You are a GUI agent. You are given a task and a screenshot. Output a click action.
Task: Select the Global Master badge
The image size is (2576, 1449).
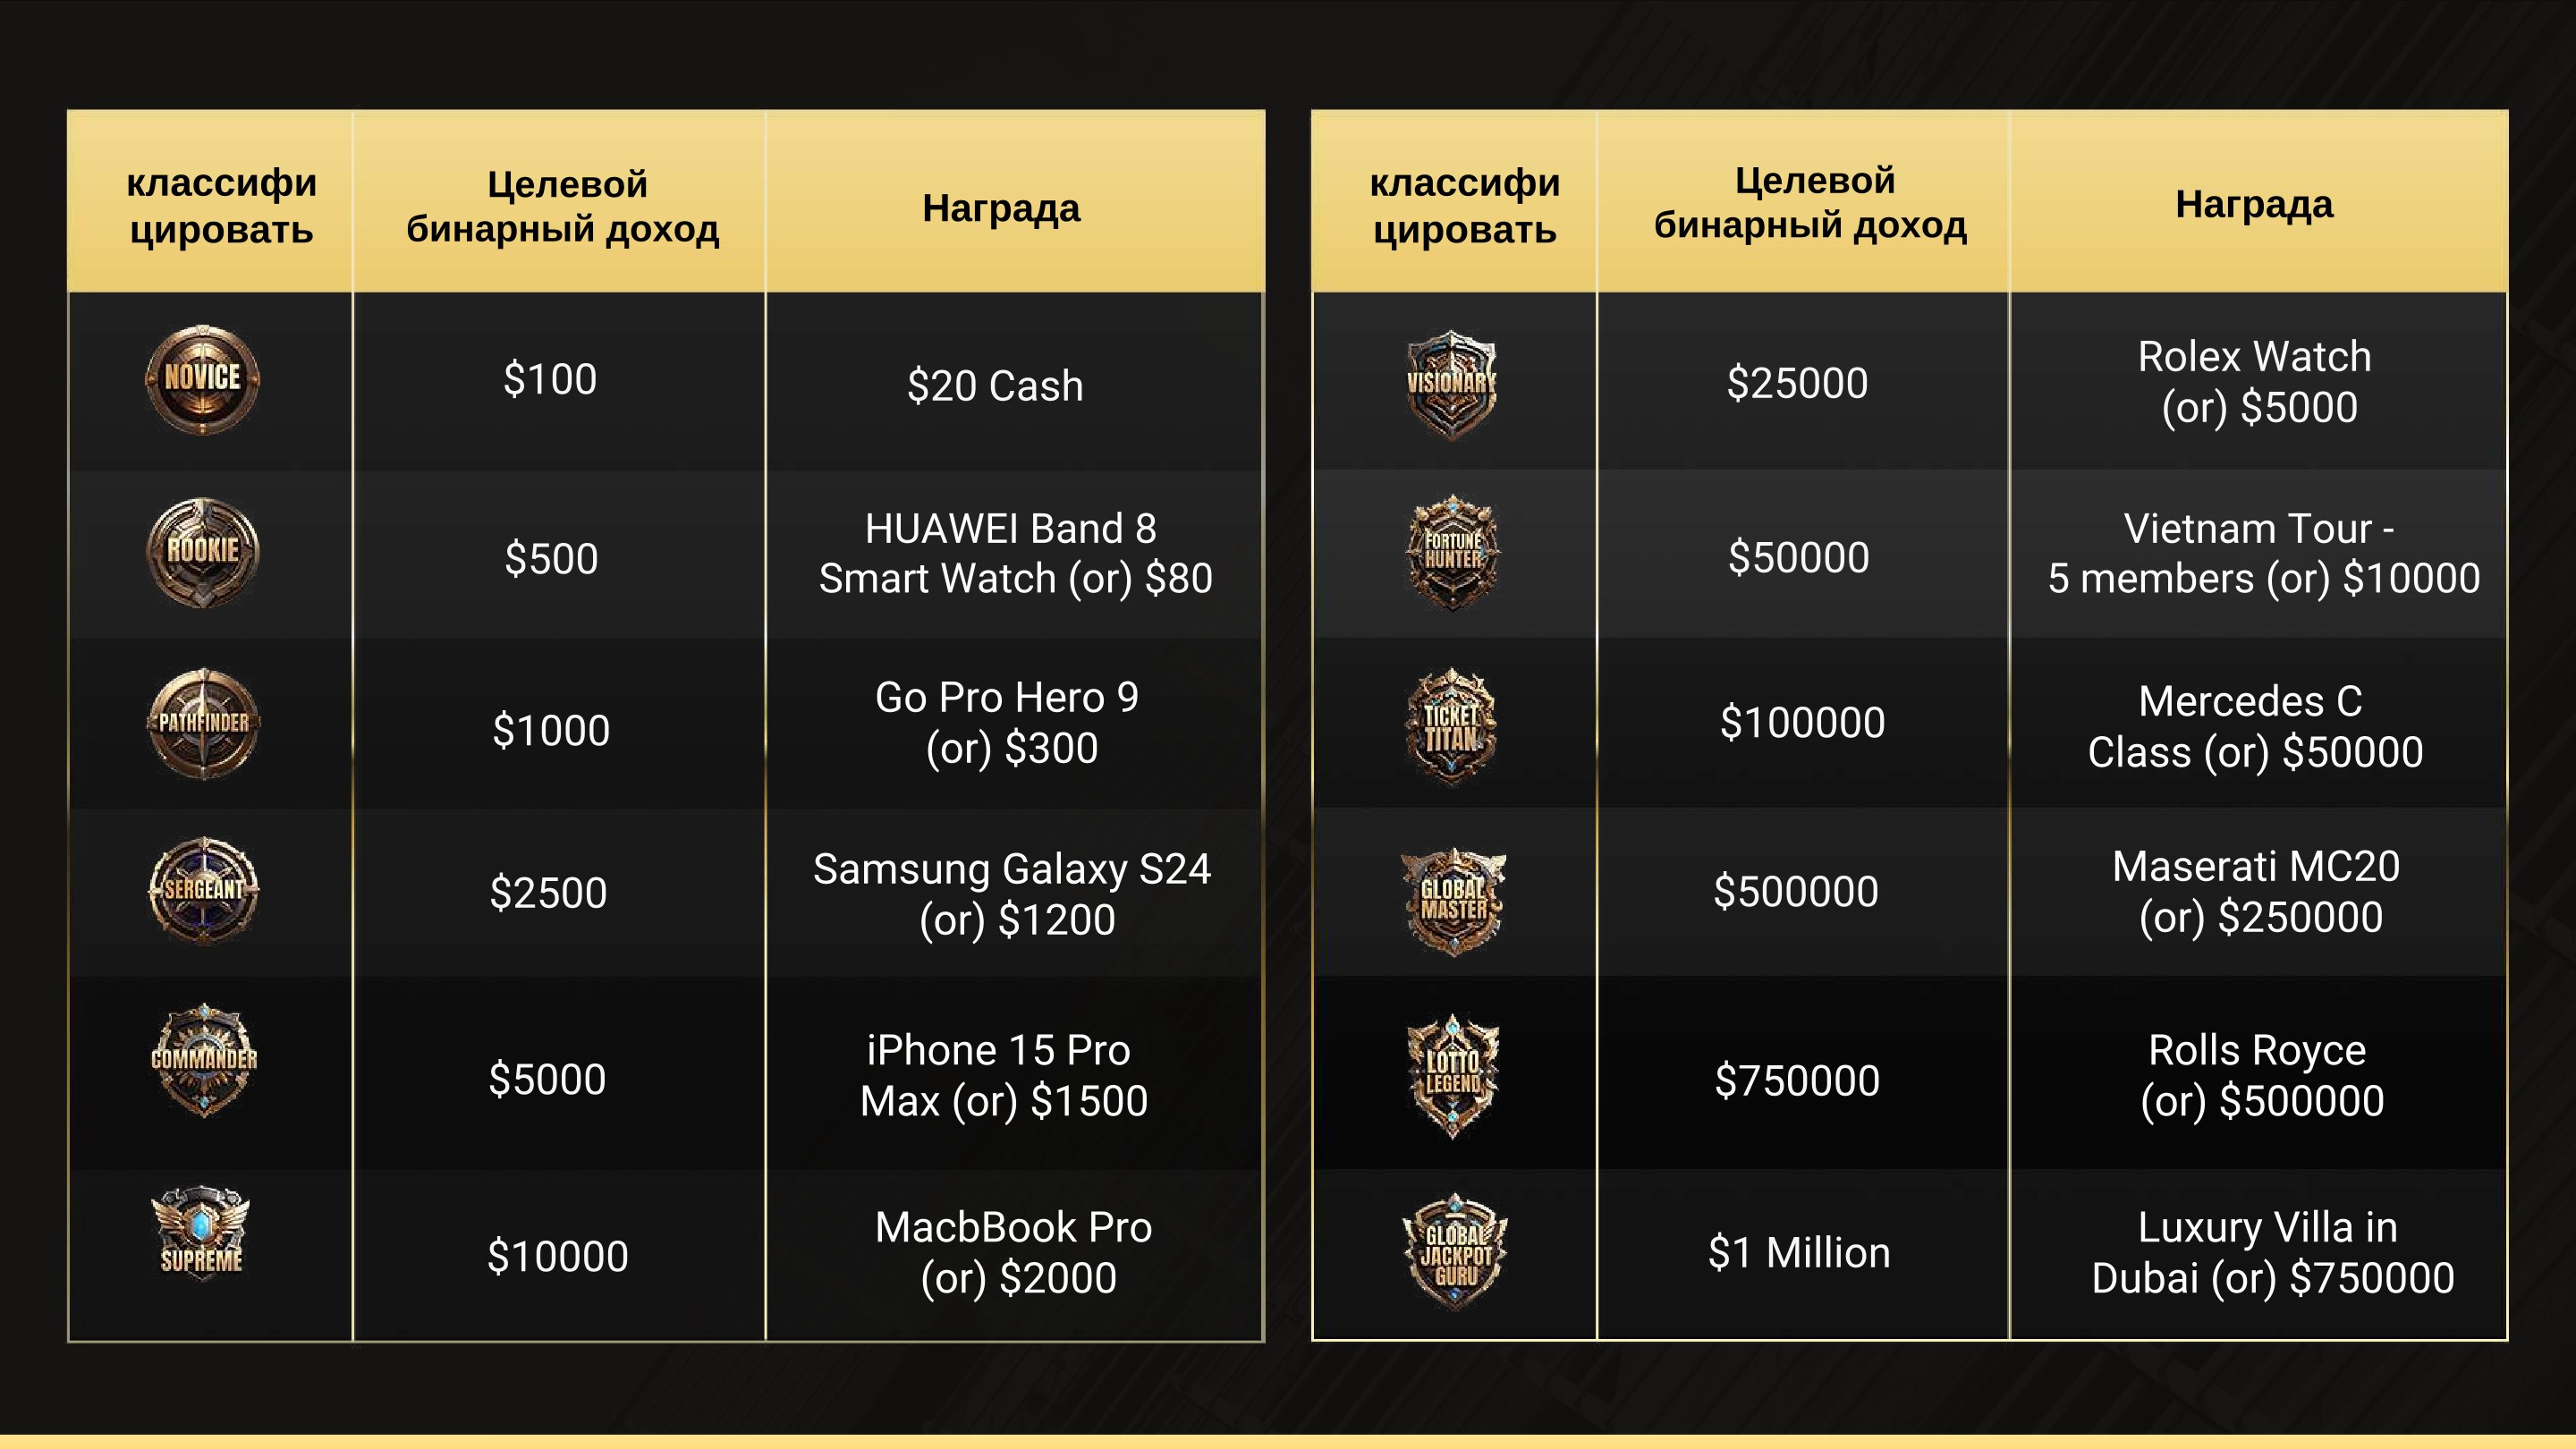[x=1453, y=901]
